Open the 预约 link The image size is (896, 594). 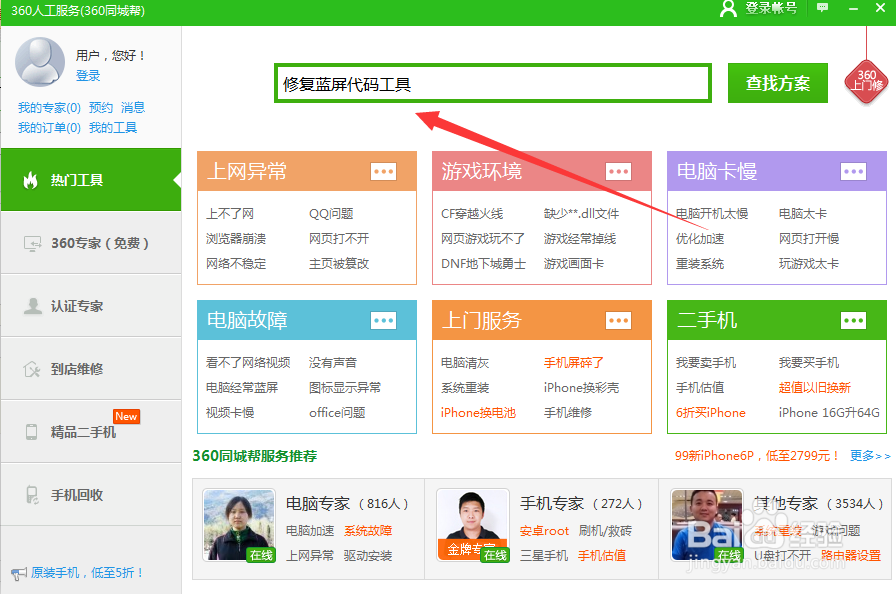click(101, 107)
